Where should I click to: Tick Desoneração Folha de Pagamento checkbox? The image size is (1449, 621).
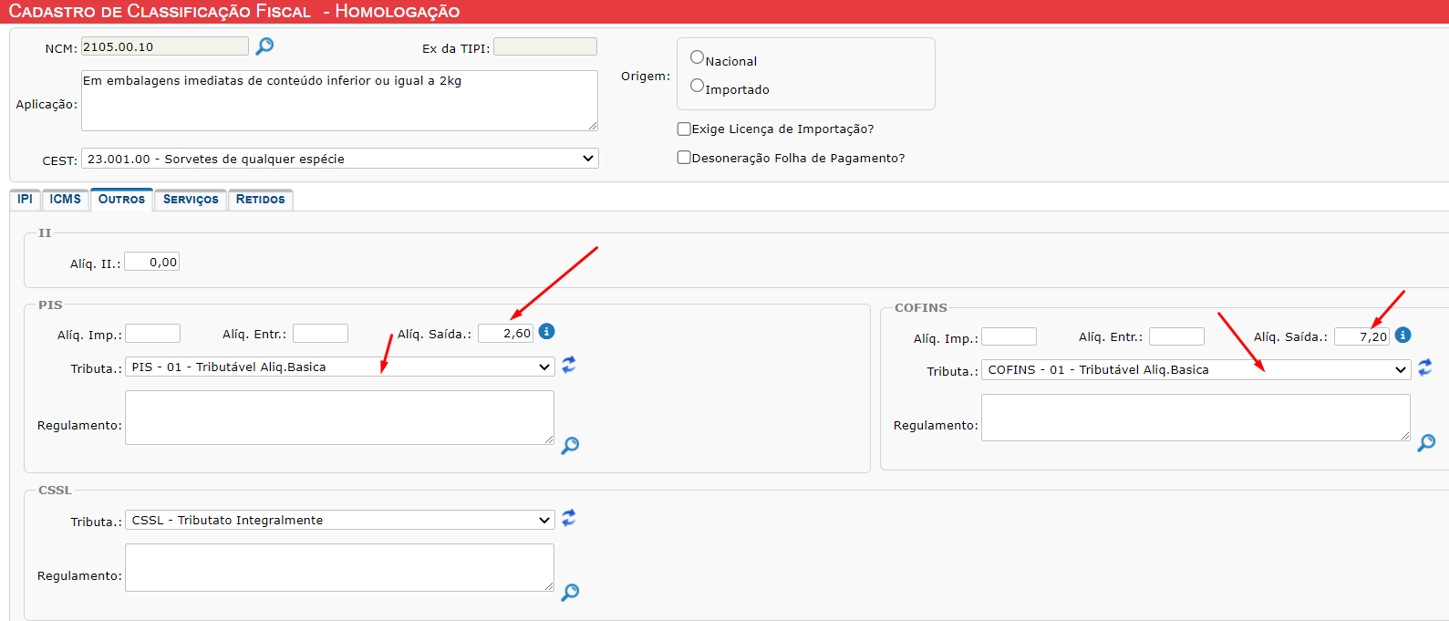click(x=684, y=158)
